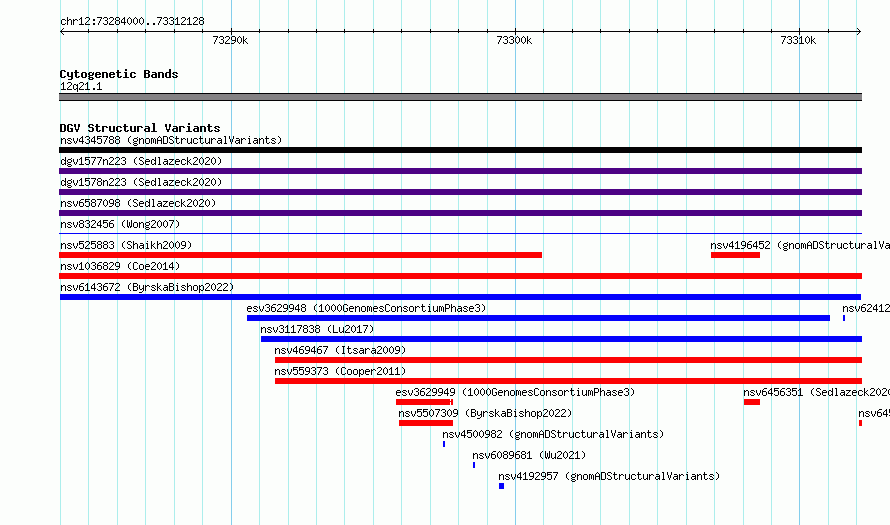Open nsv4500982 (gnomADStructuralVariants) label
This screenshot has width=890, height=525.
(x=553, y=434)
